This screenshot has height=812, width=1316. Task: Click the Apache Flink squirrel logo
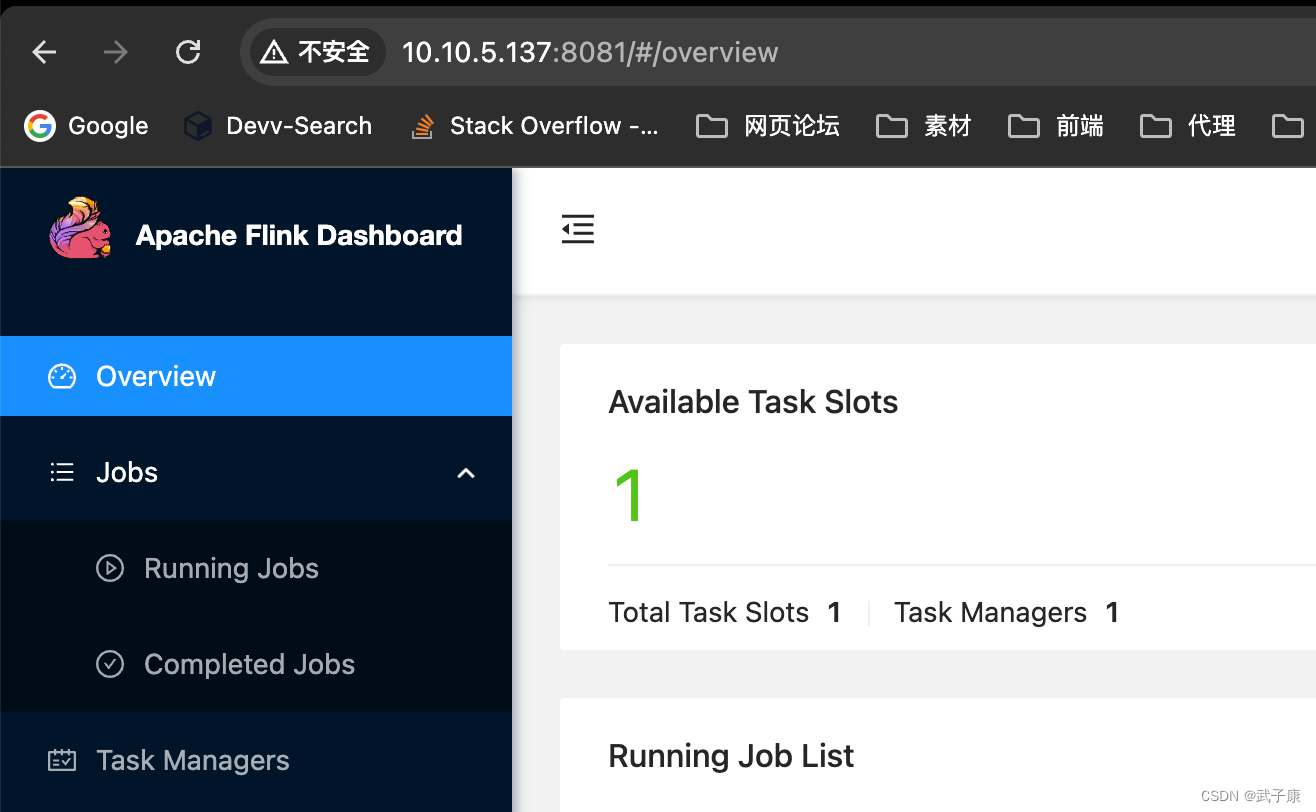(x=79, y=228)
